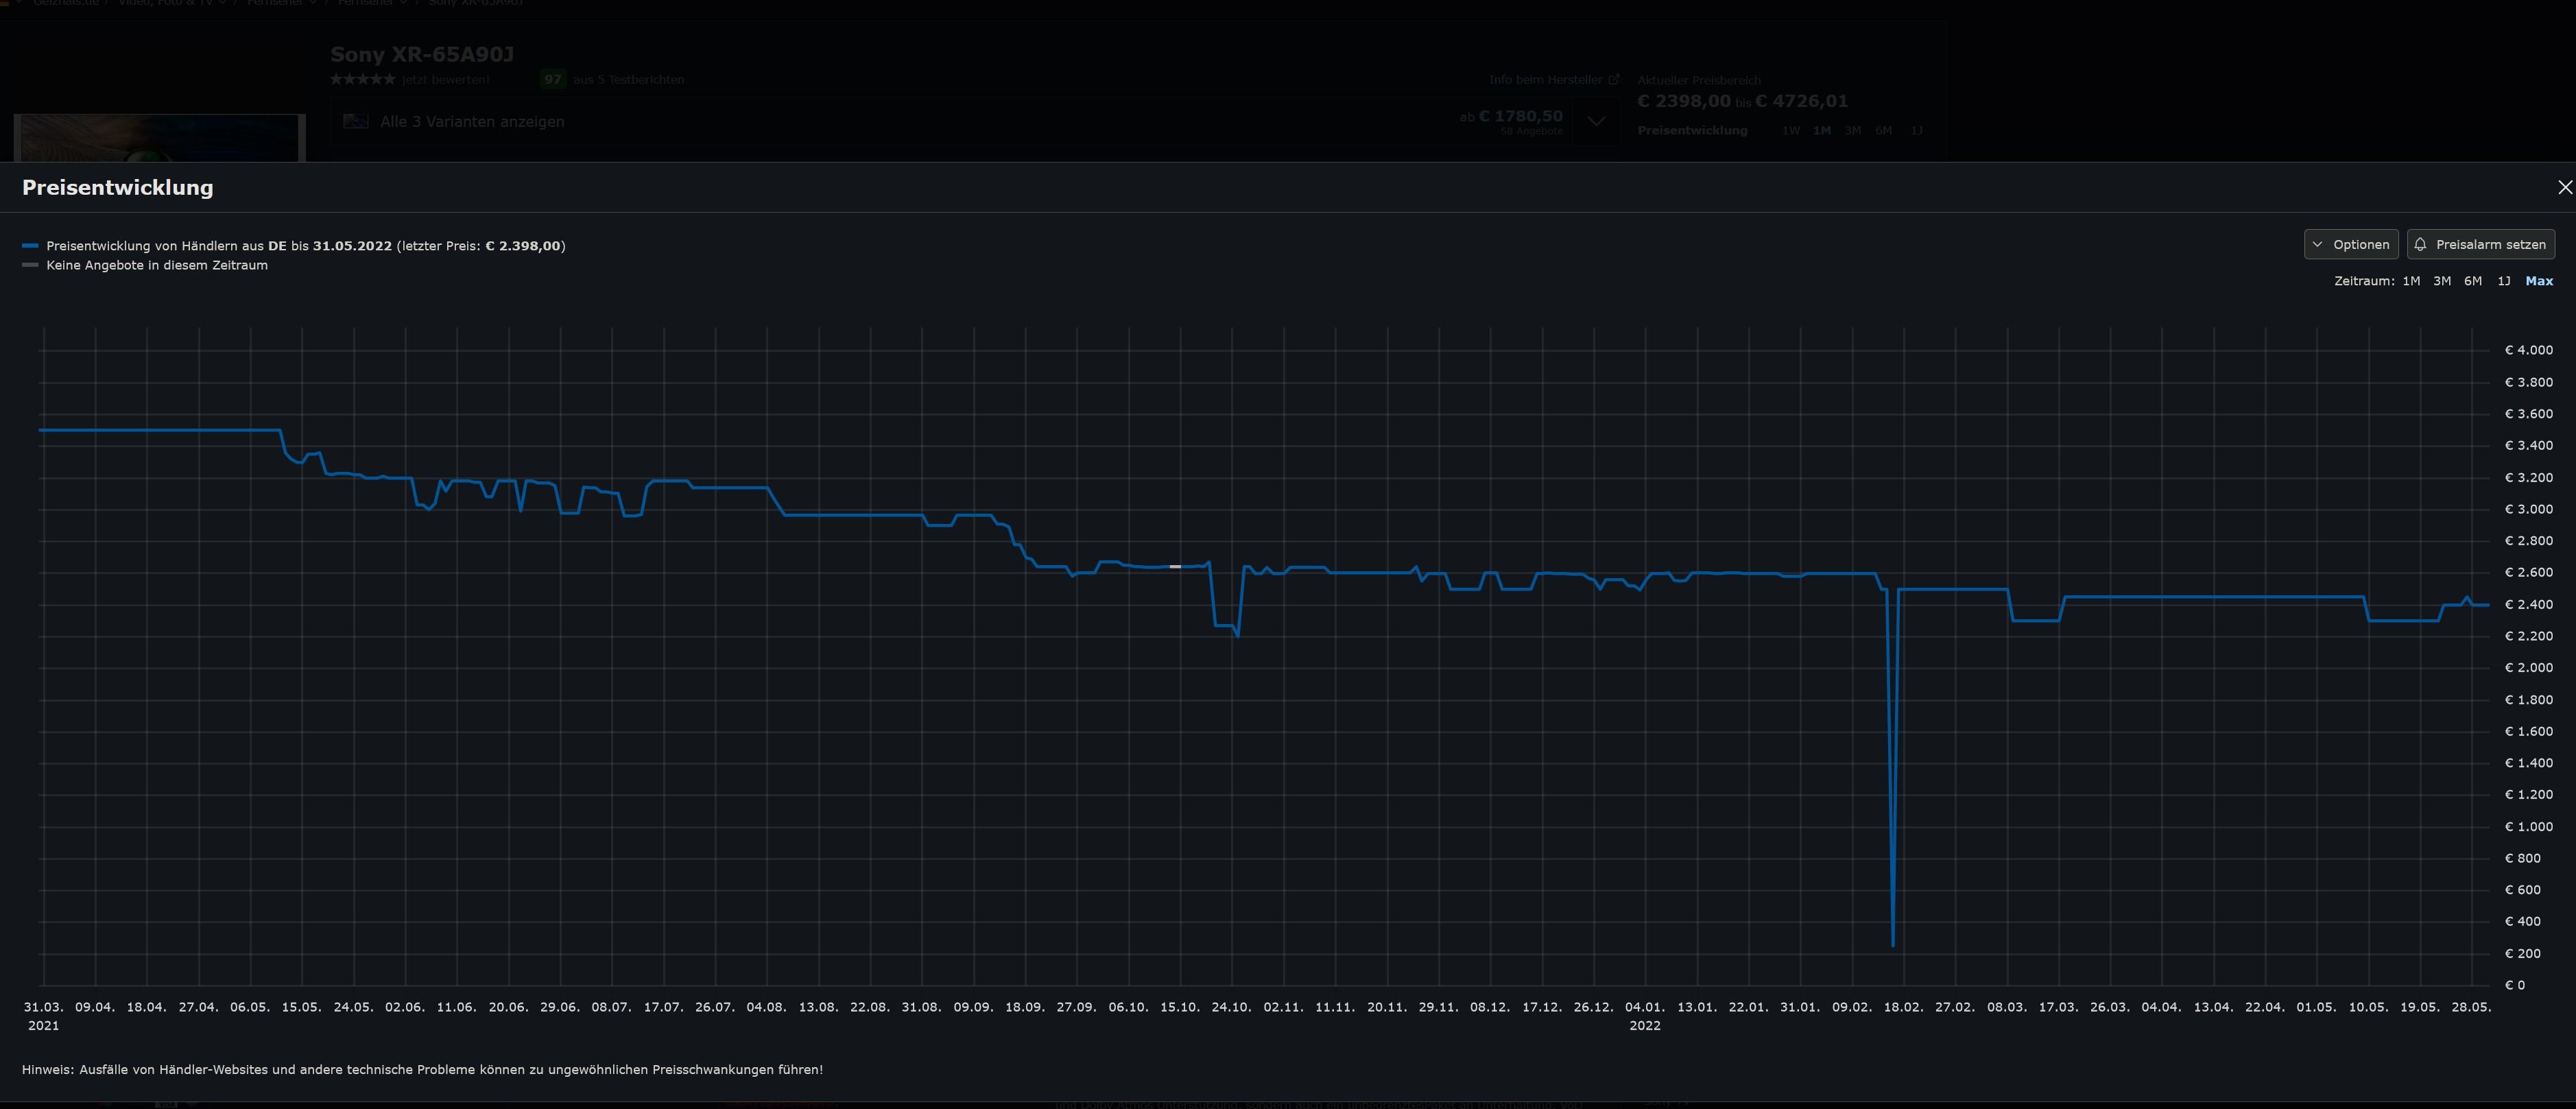Click the 18.02. x-axis date label
The width and height of the screenshot is (2576, 1109).
tap(1903, 1007)
